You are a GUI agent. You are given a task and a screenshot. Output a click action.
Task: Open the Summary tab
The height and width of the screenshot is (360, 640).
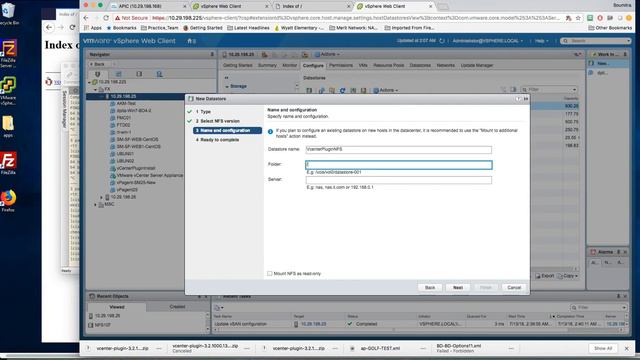point(267,65)
